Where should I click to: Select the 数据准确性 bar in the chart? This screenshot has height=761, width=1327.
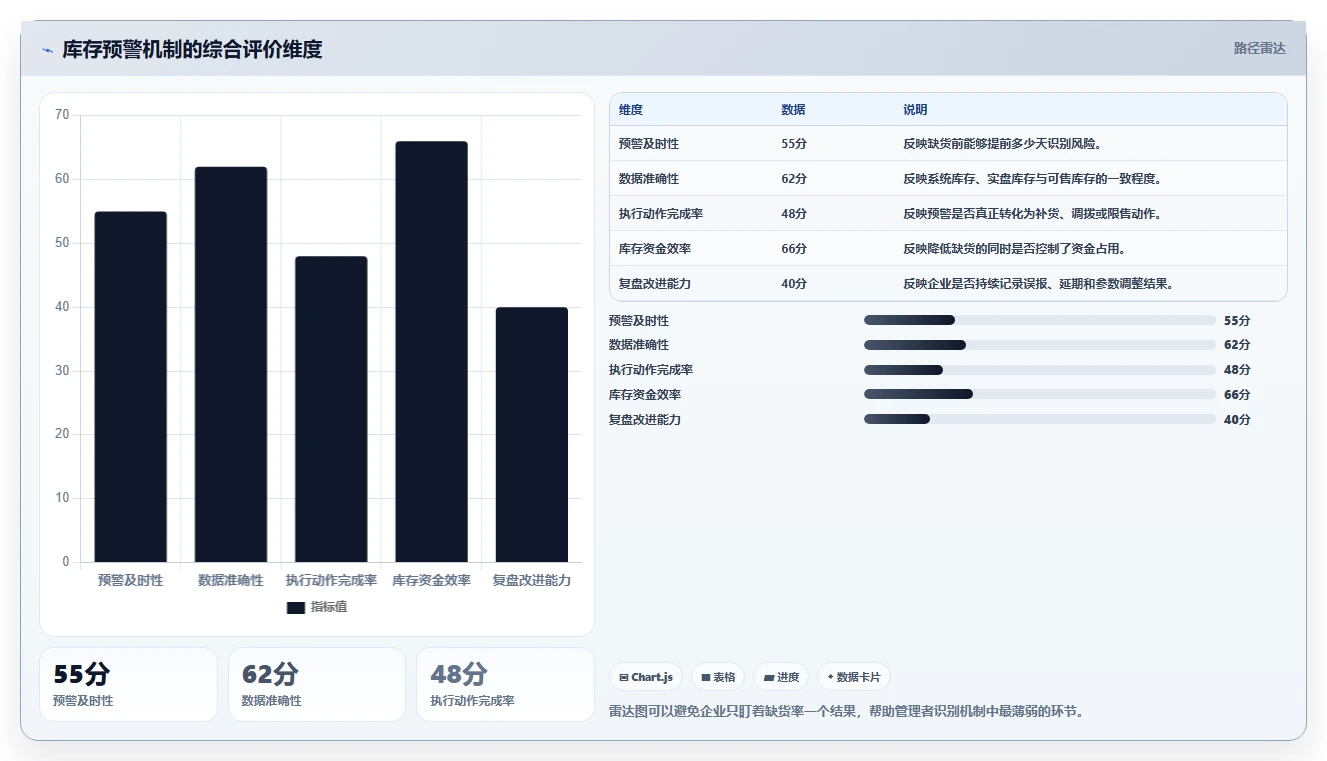click(231, 364)
